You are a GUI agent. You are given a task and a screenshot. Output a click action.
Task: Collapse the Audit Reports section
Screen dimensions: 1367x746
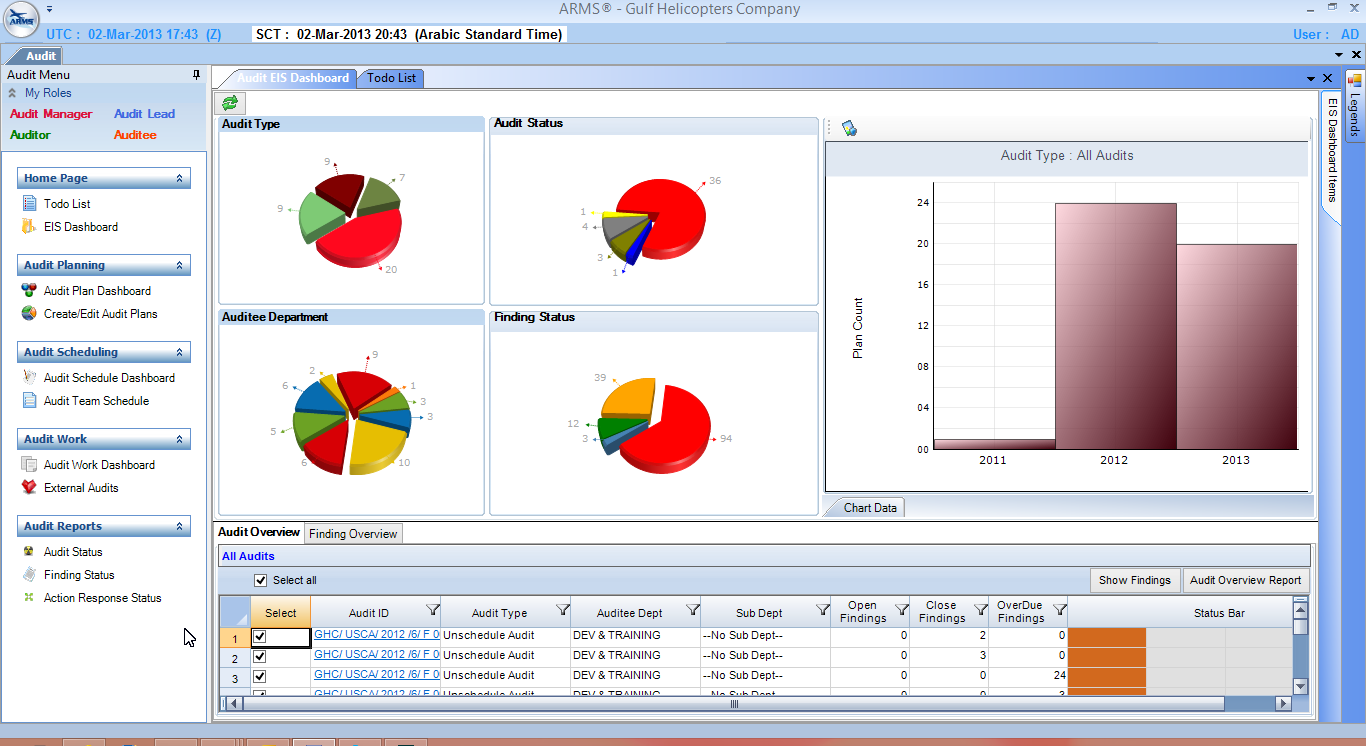point(180,526)
